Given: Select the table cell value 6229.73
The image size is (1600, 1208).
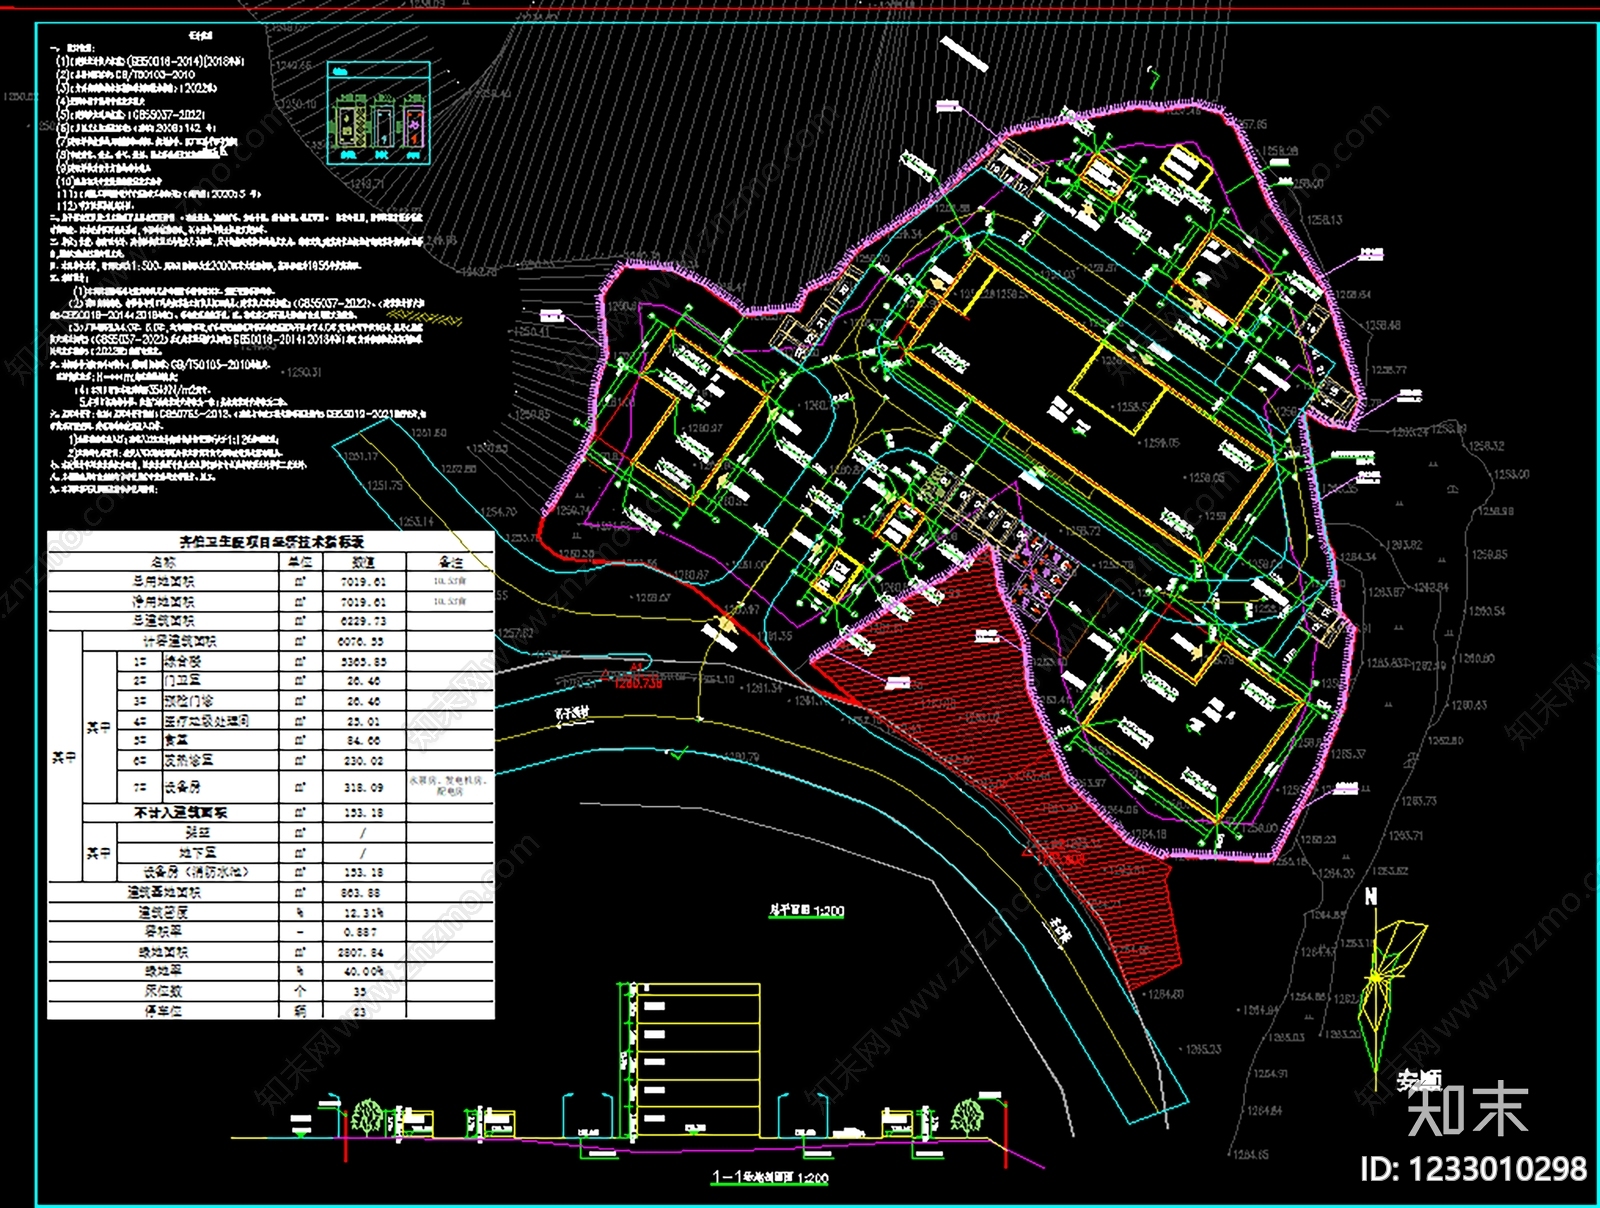Looking at the screenshot, I should coord(363,621).
